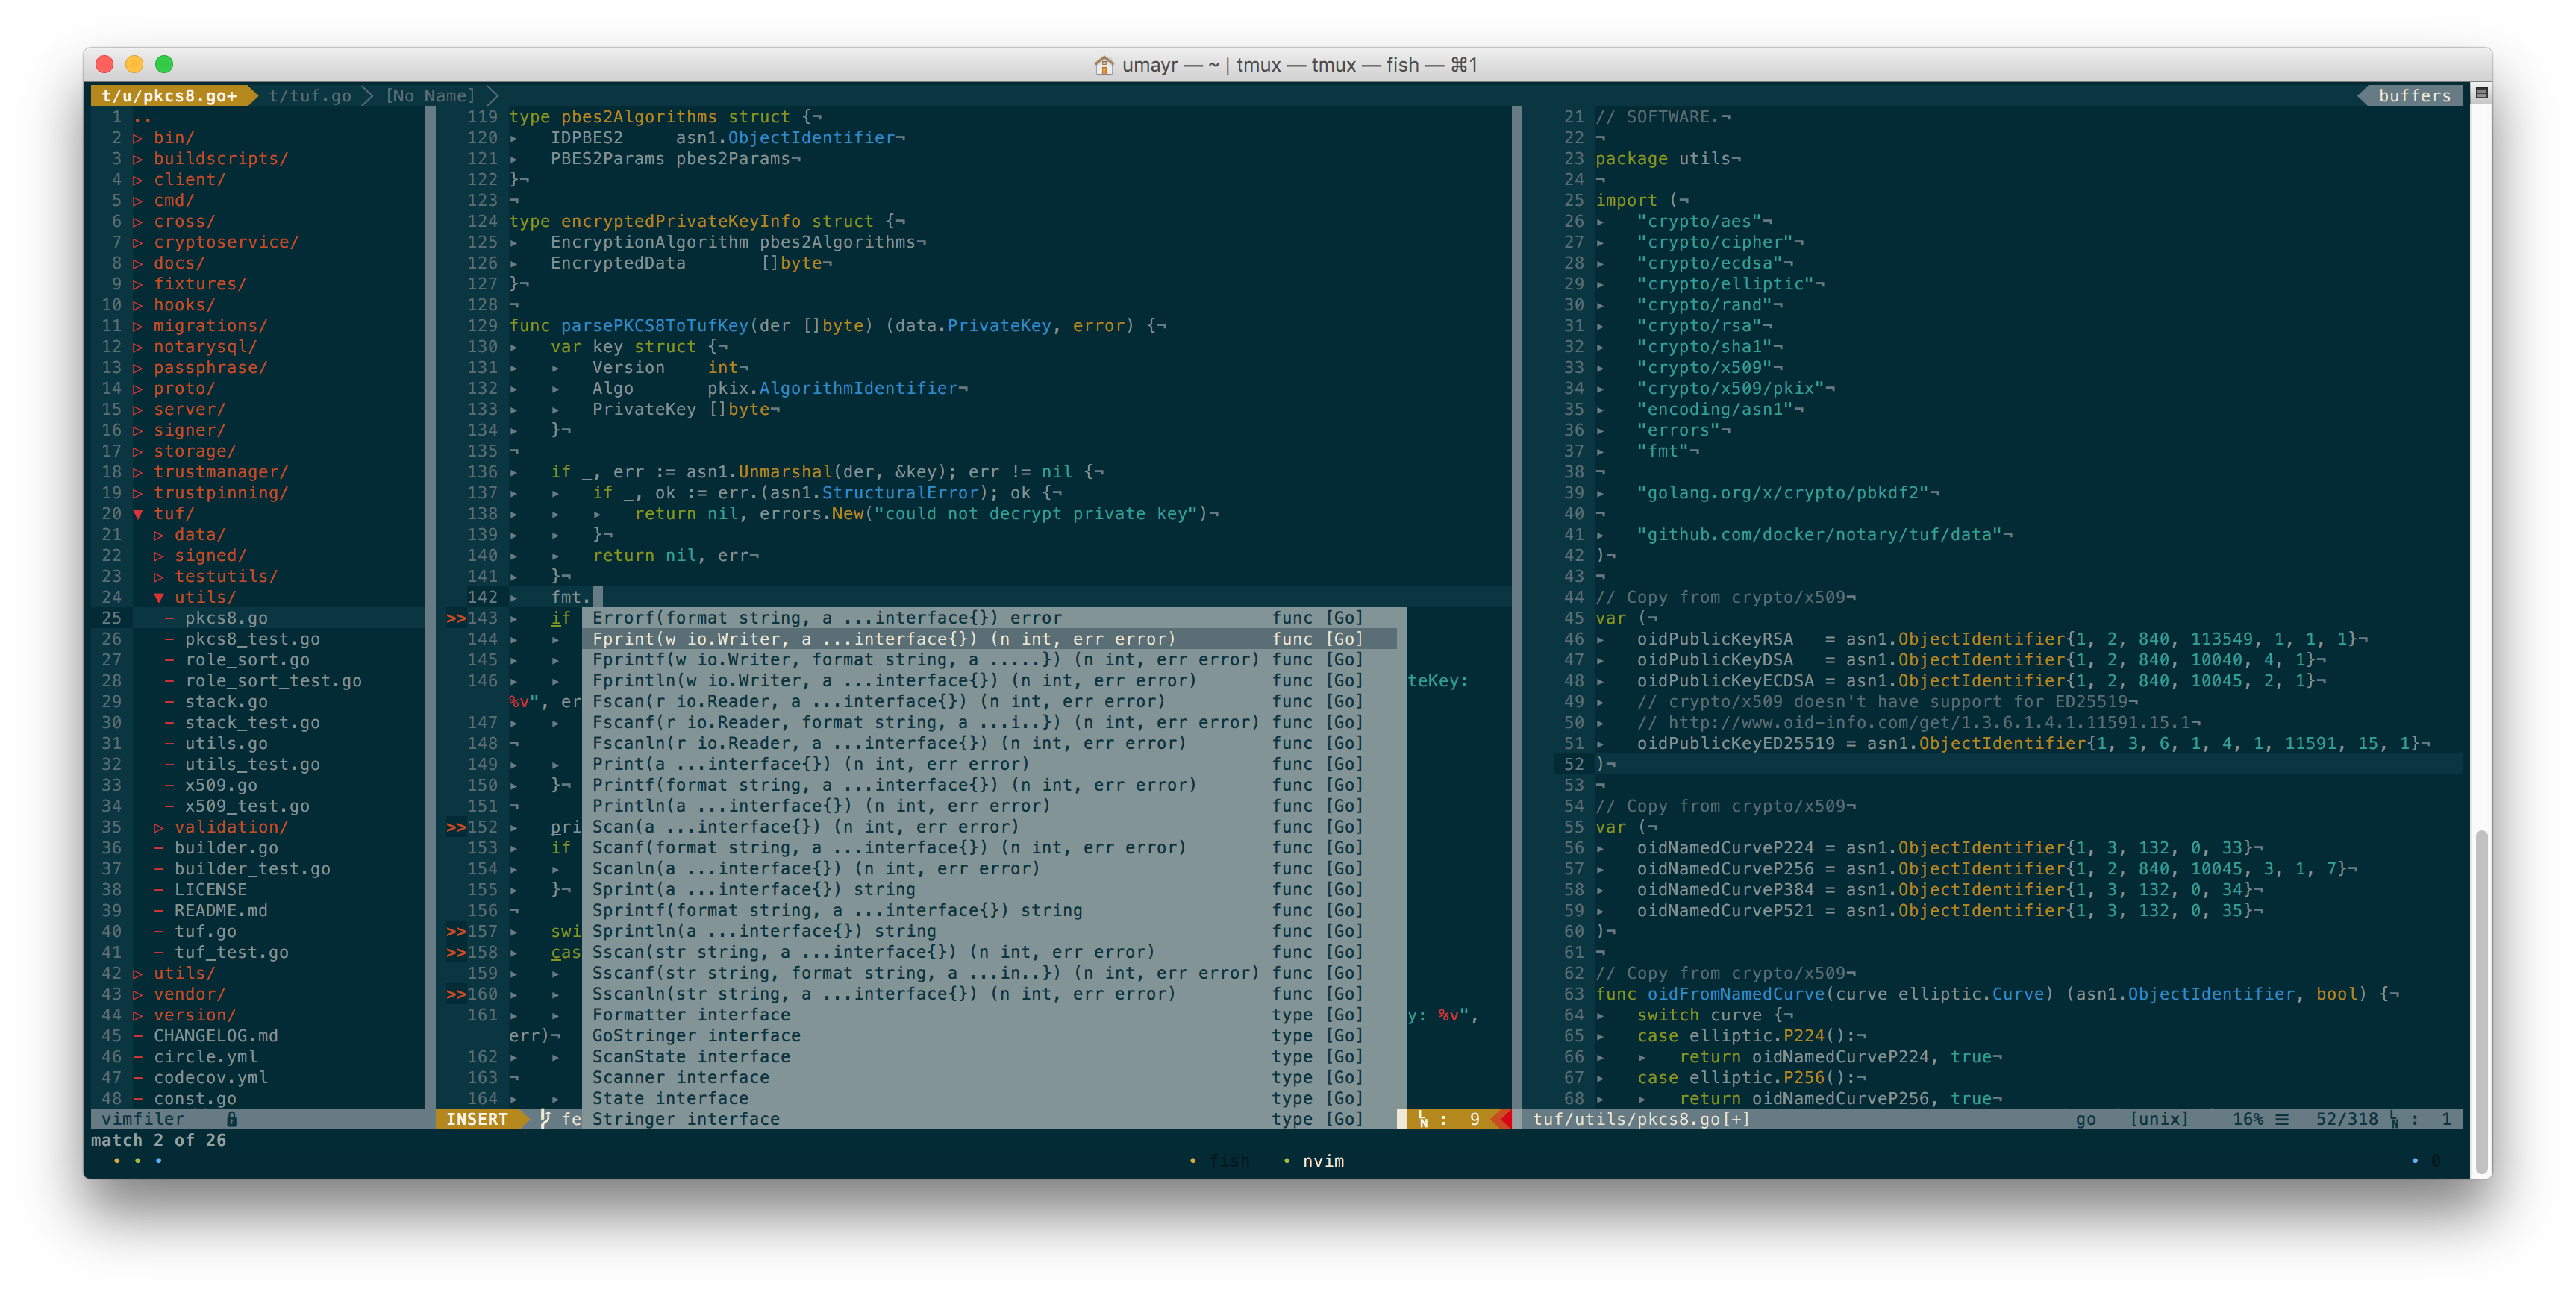Open circle.yml in the file tree
The width and height of the screenshot is (2576, 1298).
click(x=205, y=1057)
